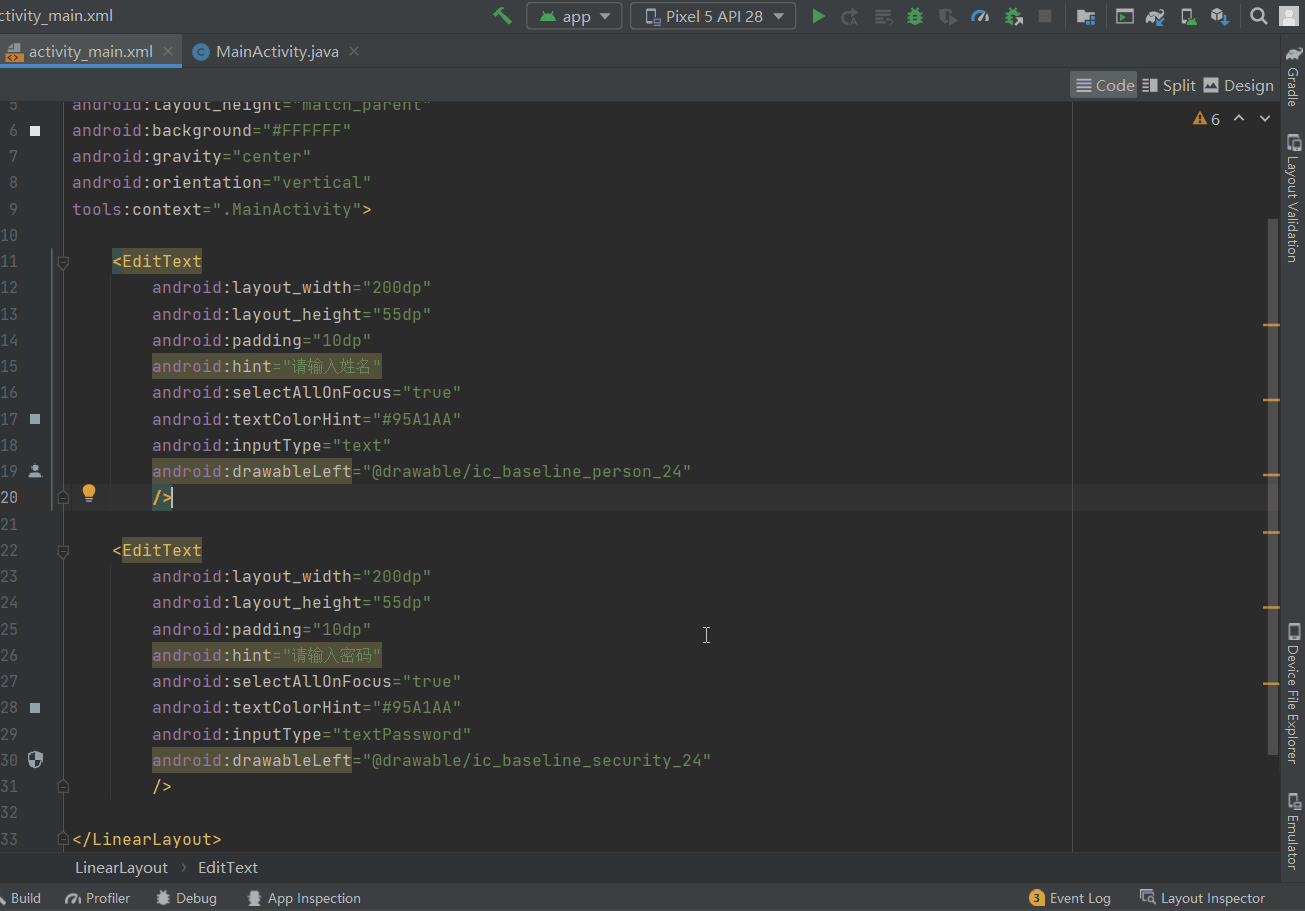
Task: Click Apply Code Changes icon
Action: point(883,16)
